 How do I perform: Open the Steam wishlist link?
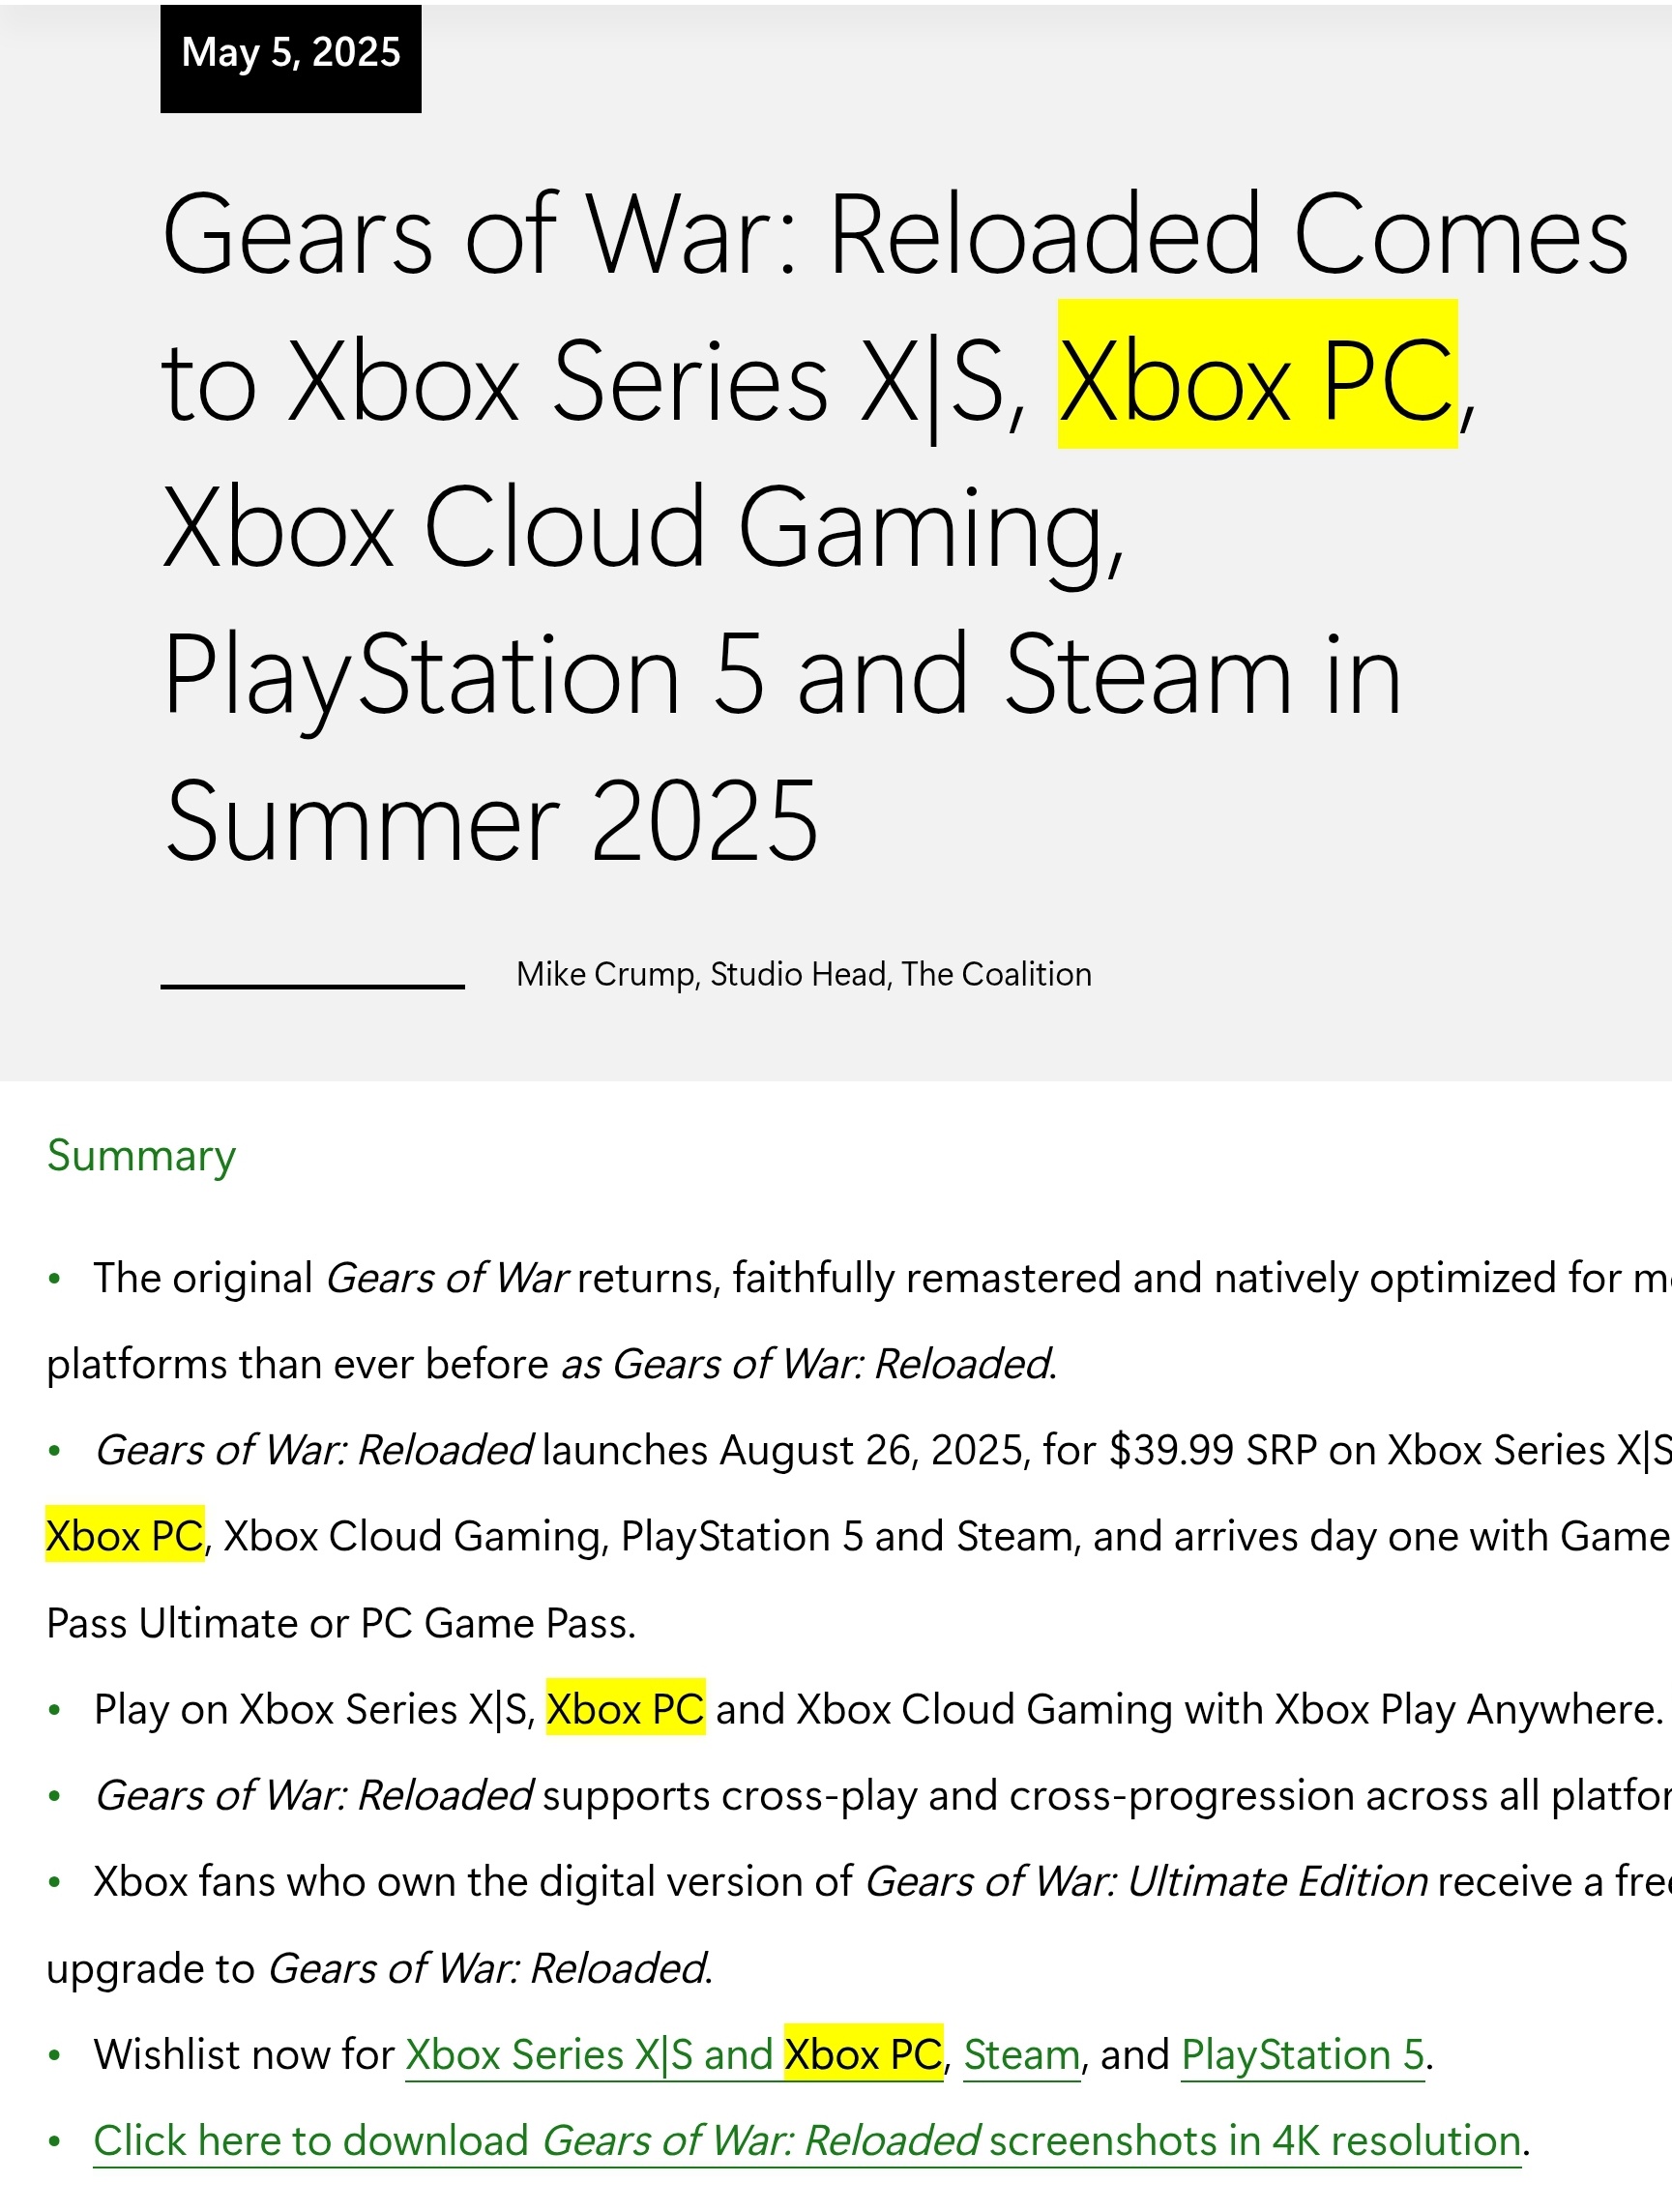click(x=1022, y=2055)
